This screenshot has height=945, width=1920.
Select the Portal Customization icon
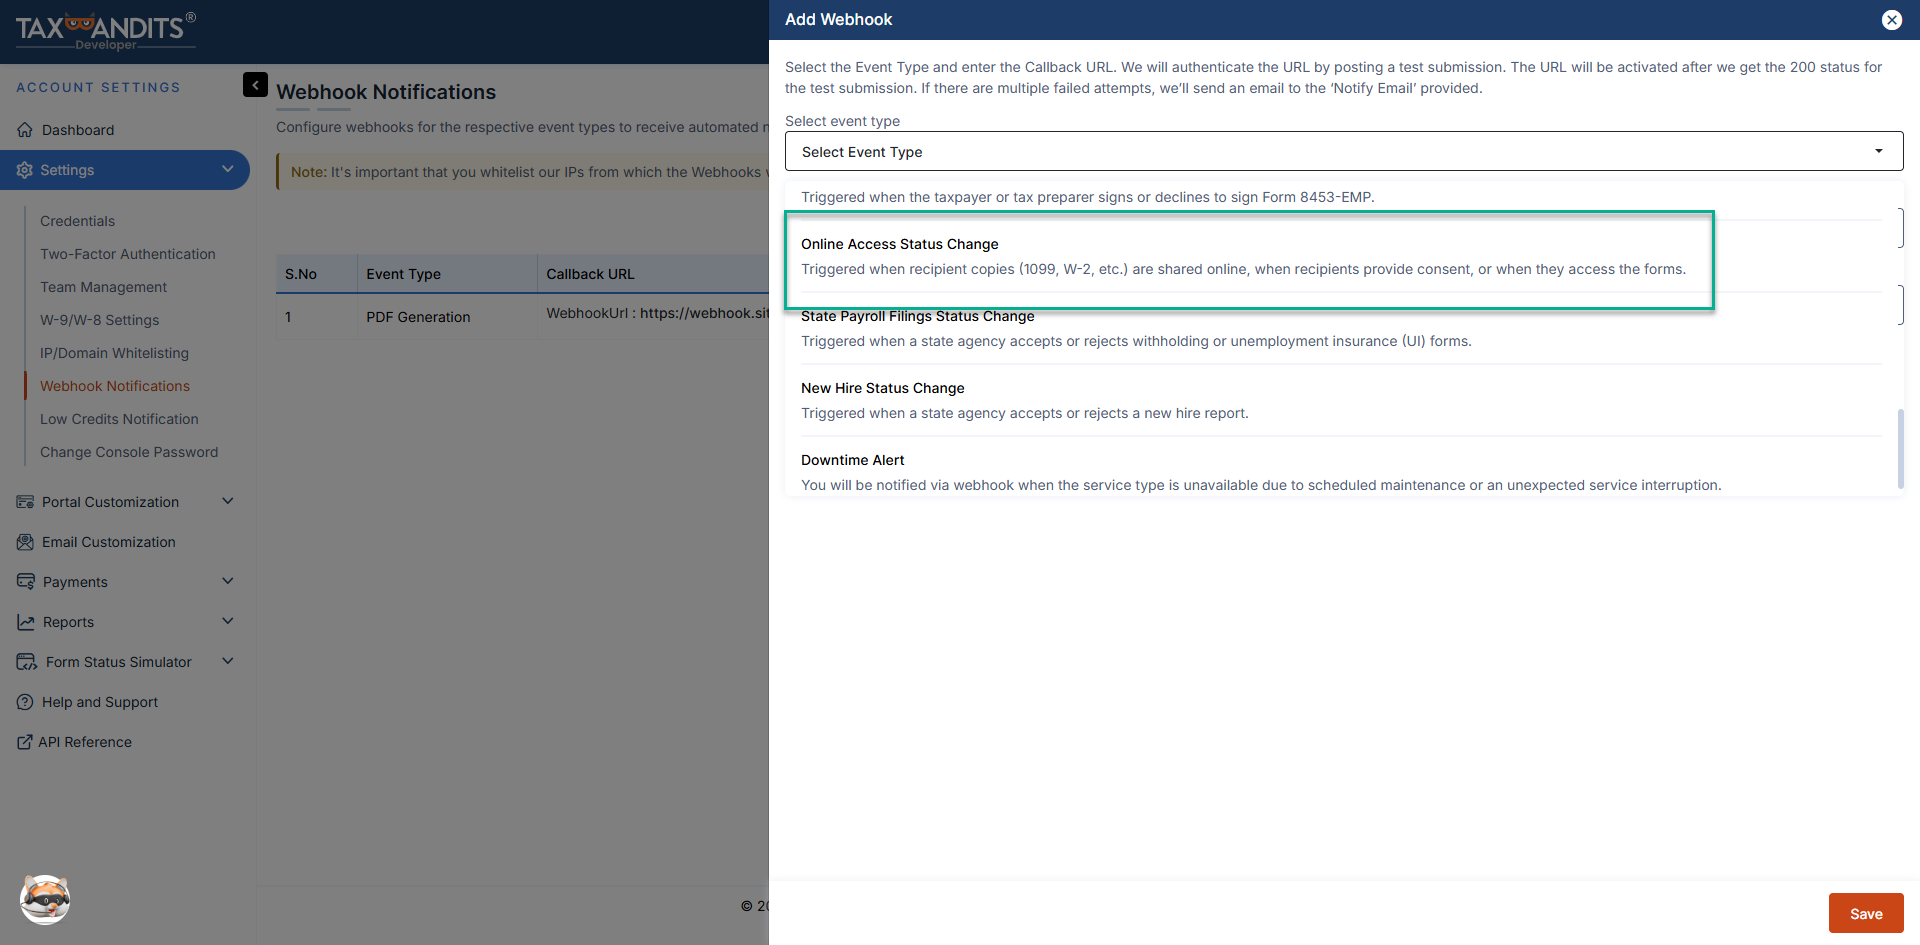point(25,501)
